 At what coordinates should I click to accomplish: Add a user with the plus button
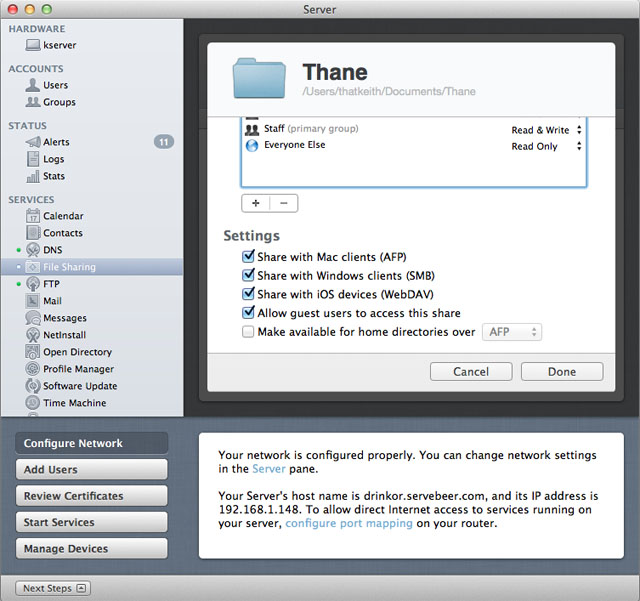pyautogui.click(x=256, y=203)
